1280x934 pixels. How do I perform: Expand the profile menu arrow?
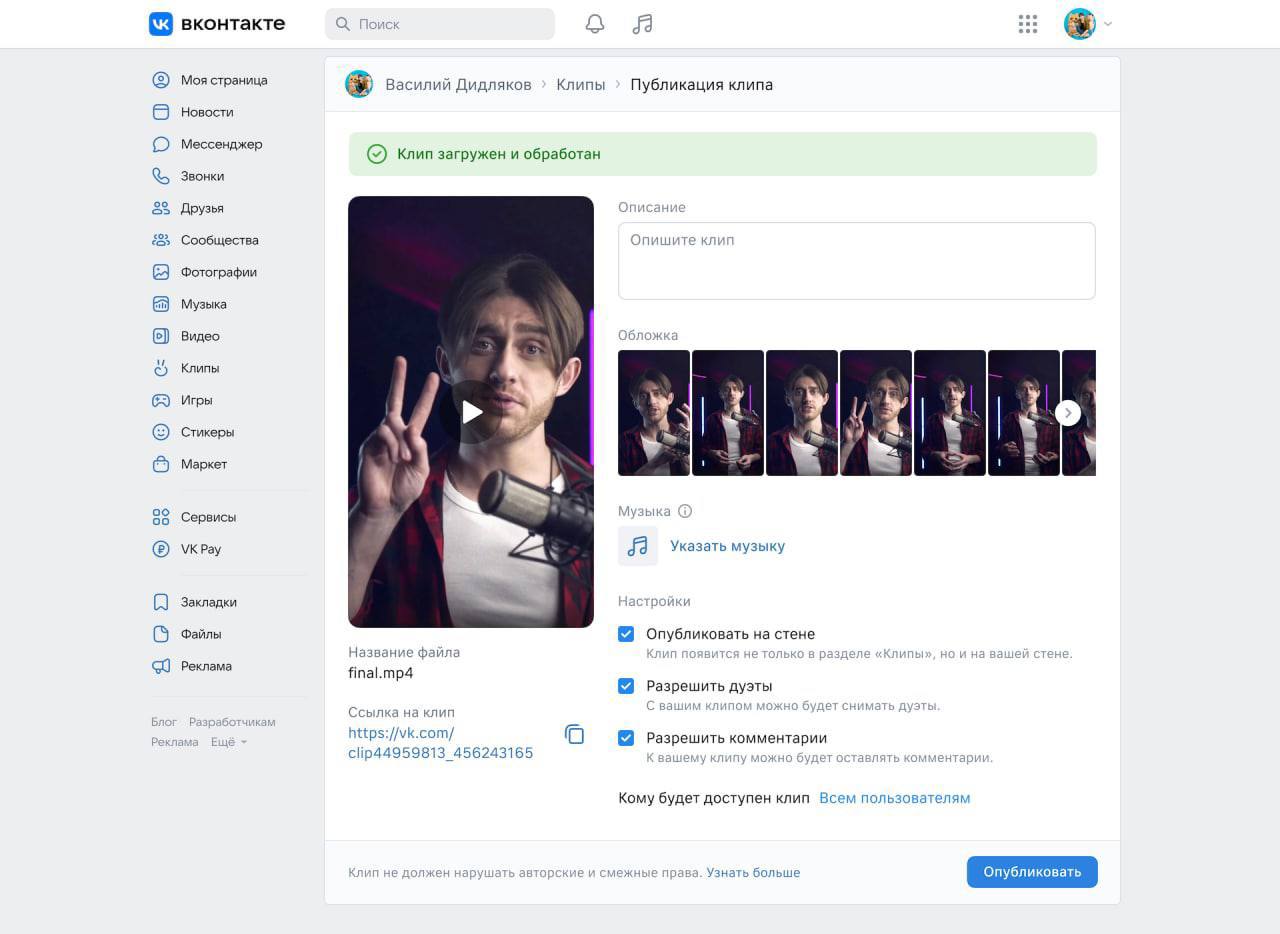click(1108, 24)
